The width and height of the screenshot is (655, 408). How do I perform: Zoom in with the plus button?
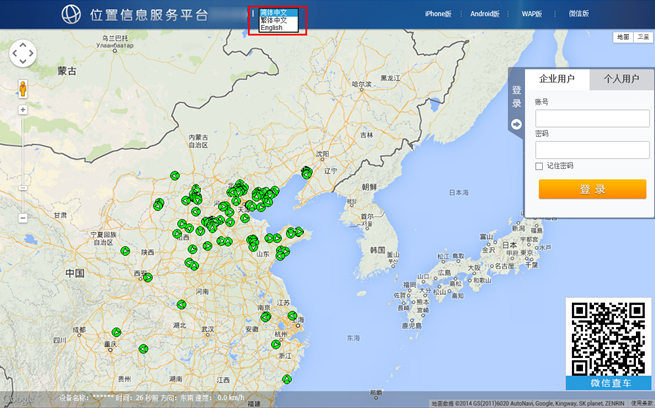pyautogui.click(x=22, y=109)
